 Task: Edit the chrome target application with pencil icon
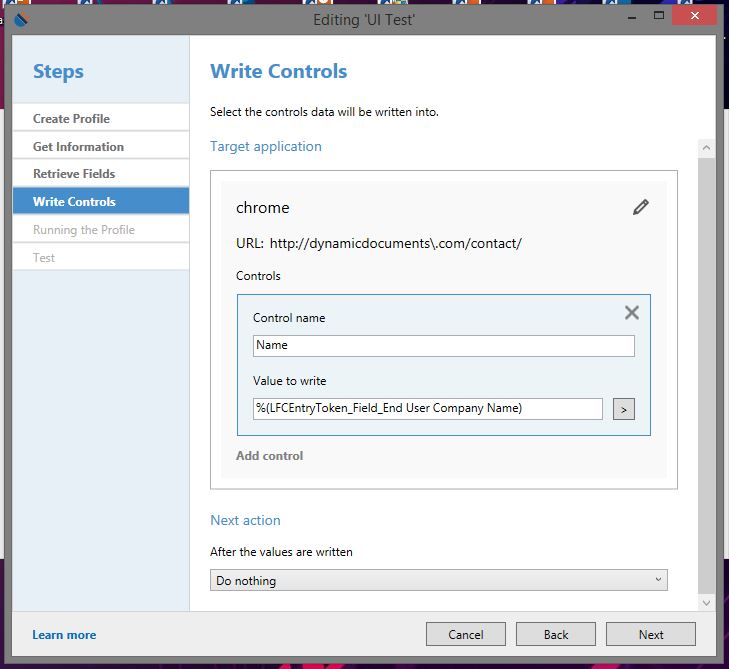pos(641,207)
